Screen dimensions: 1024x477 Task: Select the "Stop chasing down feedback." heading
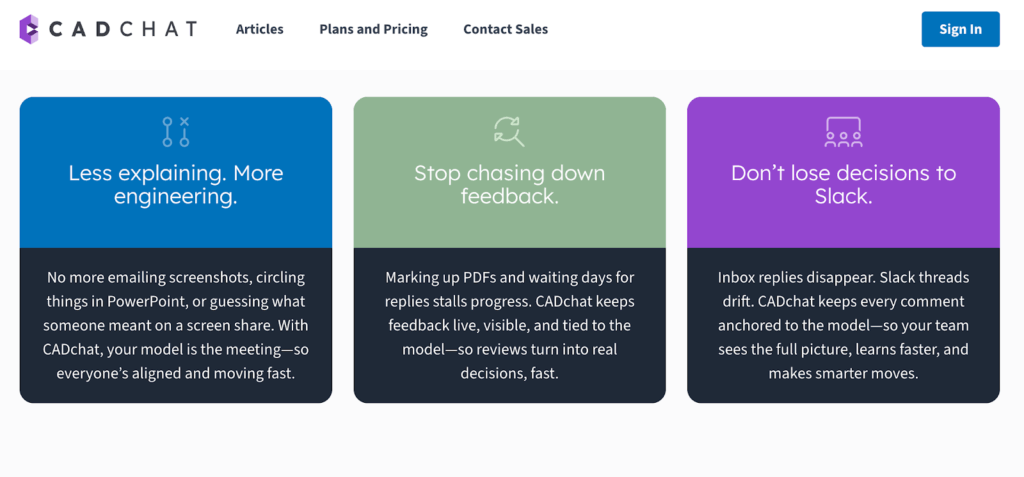point(509,185)
